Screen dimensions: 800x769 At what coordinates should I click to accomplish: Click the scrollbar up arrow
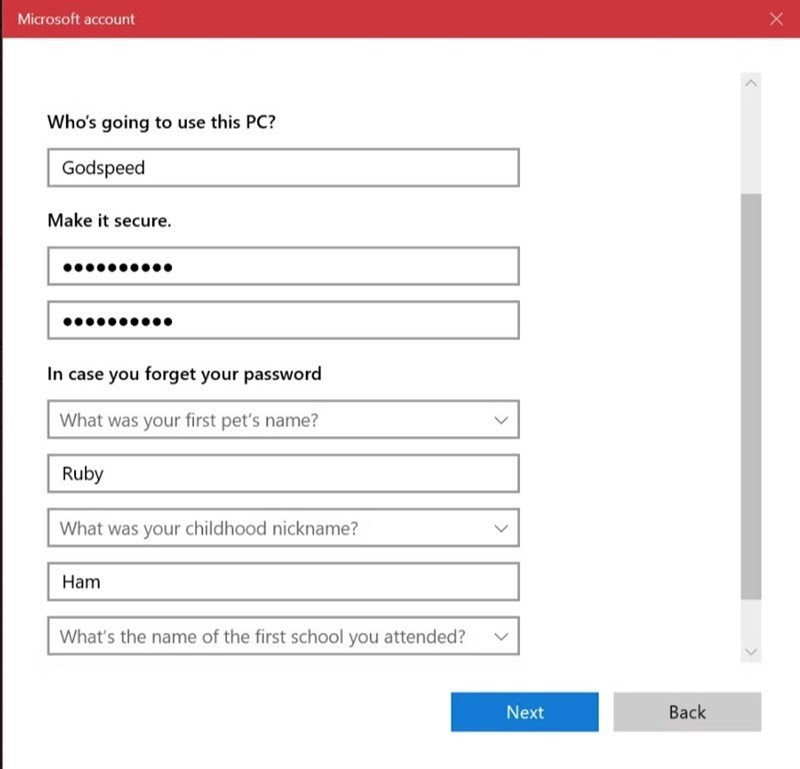tap(752, 82)
